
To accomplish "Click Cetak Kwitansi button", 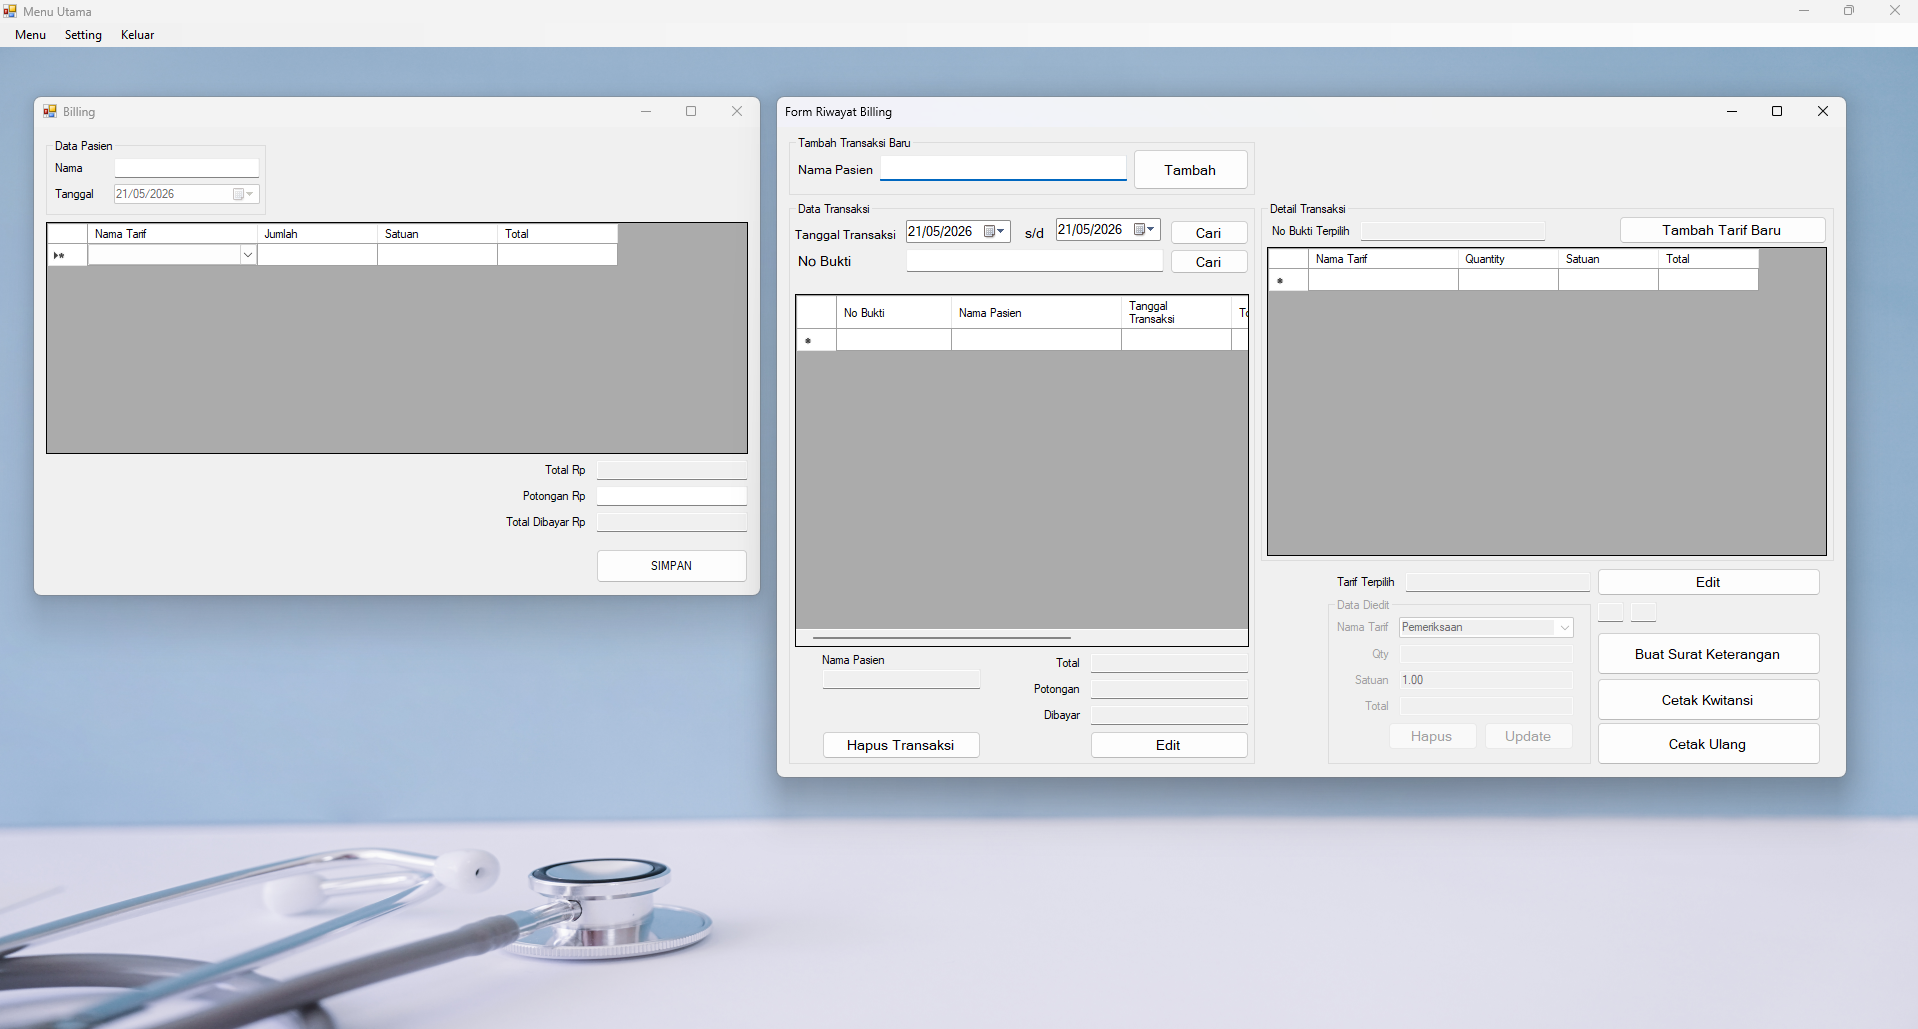I will click(x=1708, y=700).
